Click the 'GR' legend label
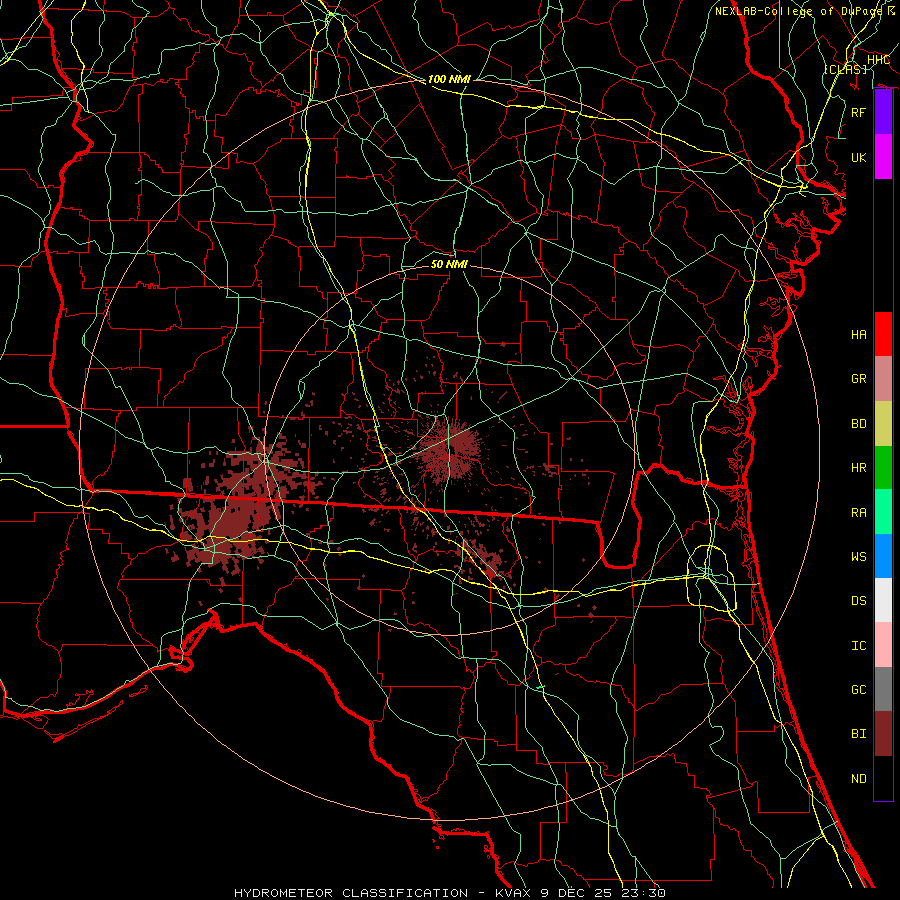900x900 pixels. pyautogui.click(x=859, y=379)
